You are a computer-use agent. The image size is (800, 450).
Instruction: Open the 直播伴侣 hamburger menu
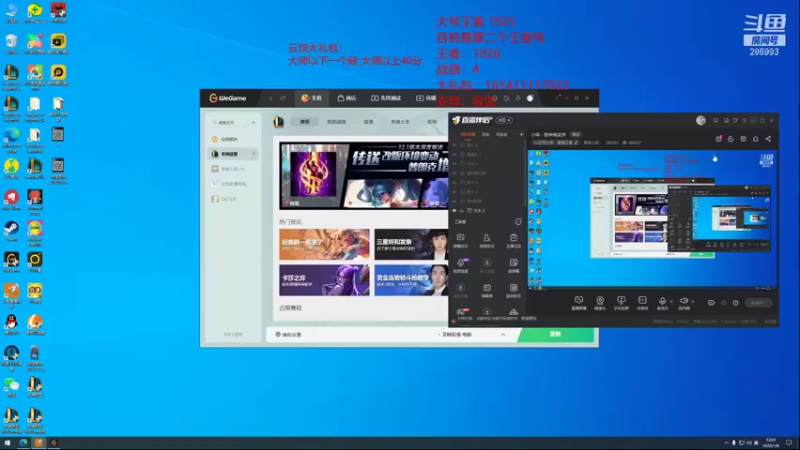tap(744, 120)
